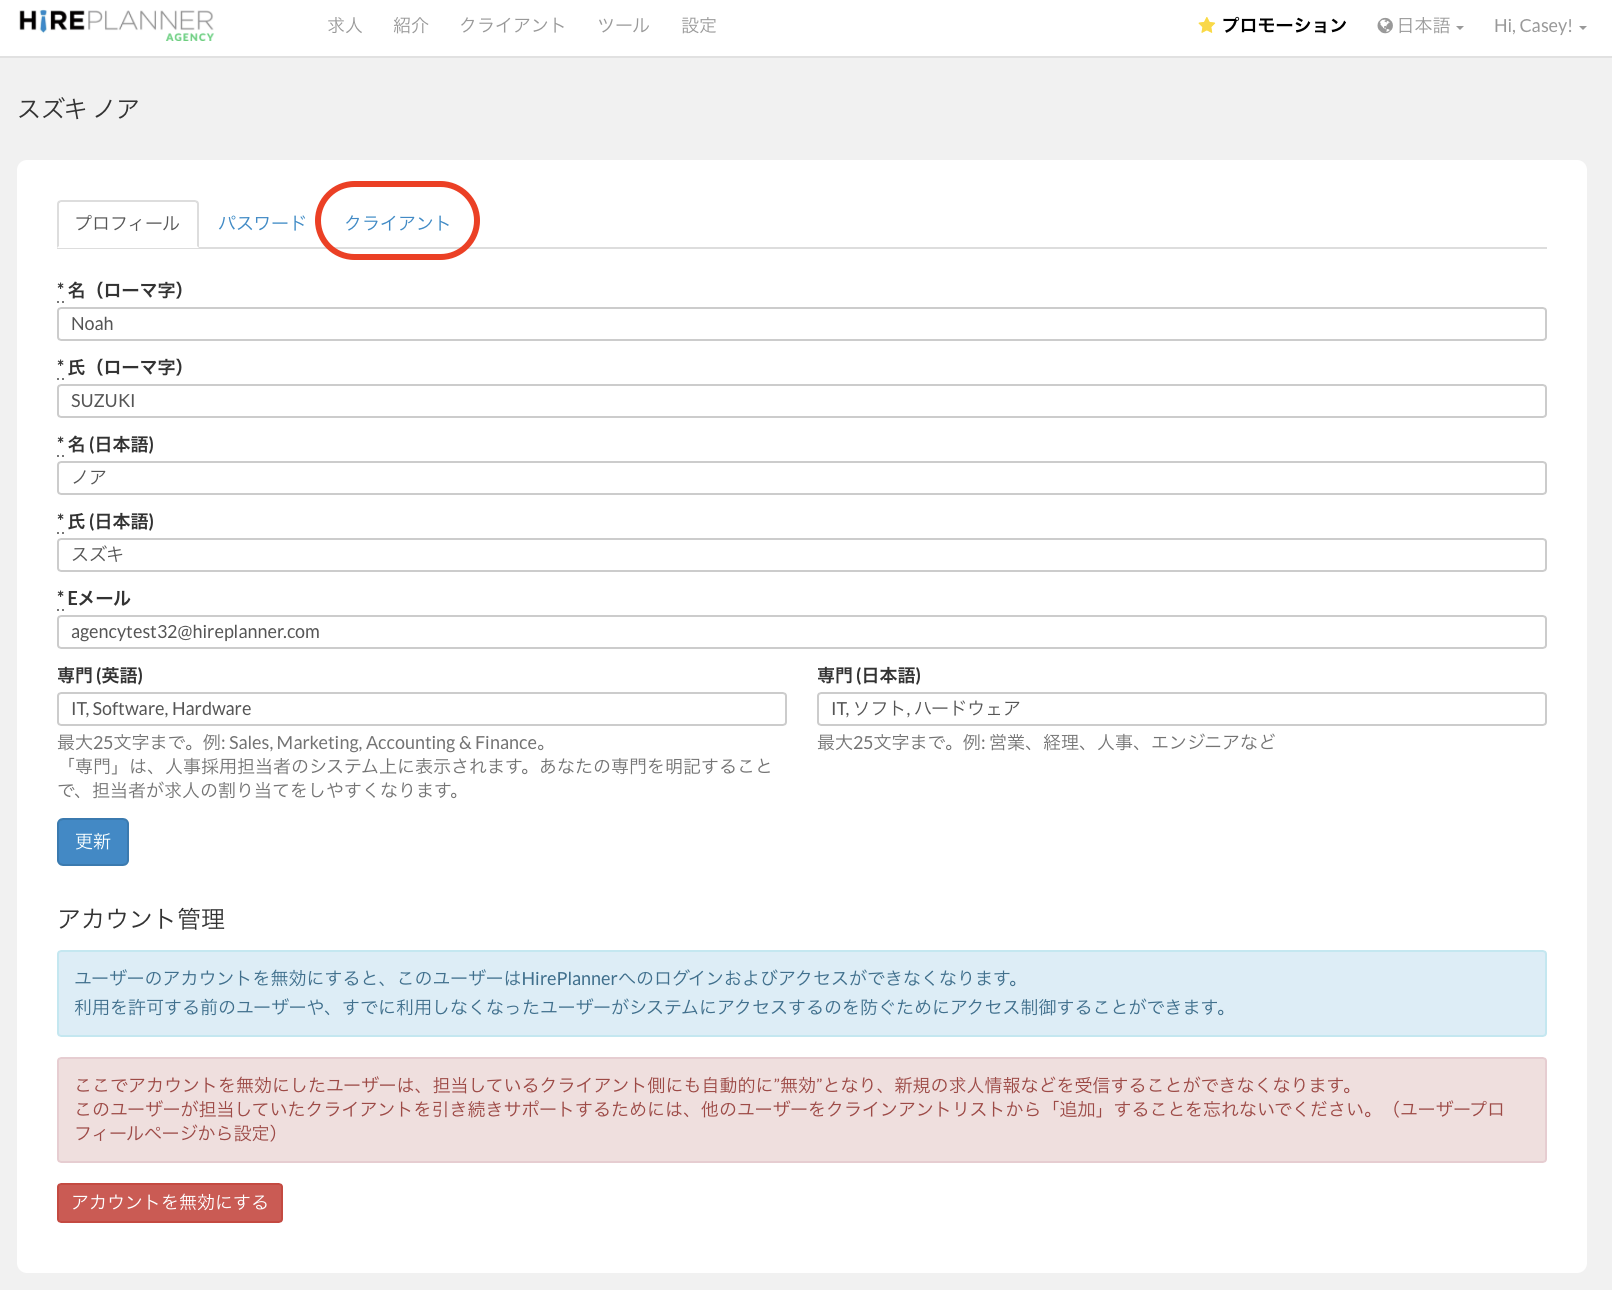
Task: Edit the 専門 (英語) specialty field
Action: [421, 709]
